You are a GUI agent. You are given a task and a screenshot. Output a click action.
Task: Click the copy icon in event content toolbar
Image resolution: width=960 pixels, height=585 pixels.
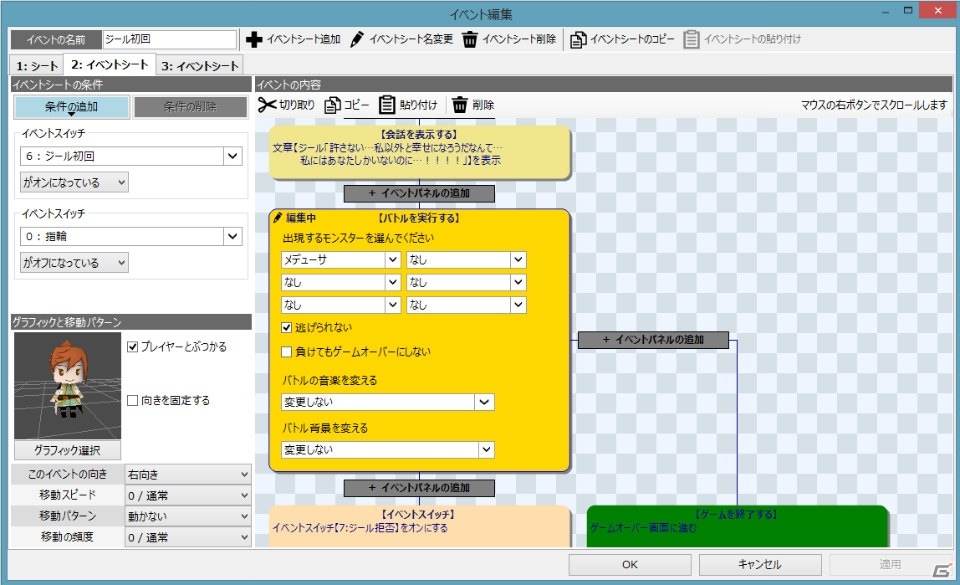pyautogui.click(x=332, y=105)
